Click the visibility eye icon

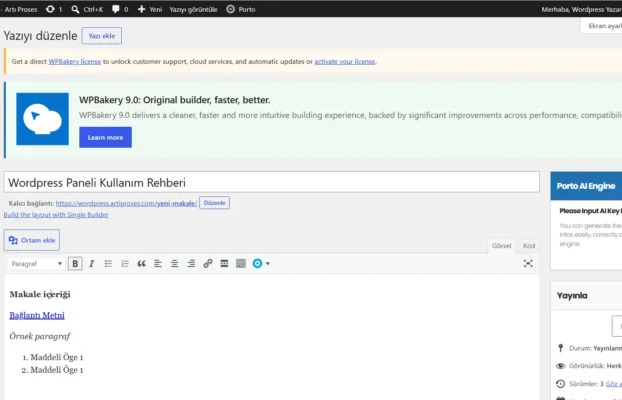click(561, 366)
